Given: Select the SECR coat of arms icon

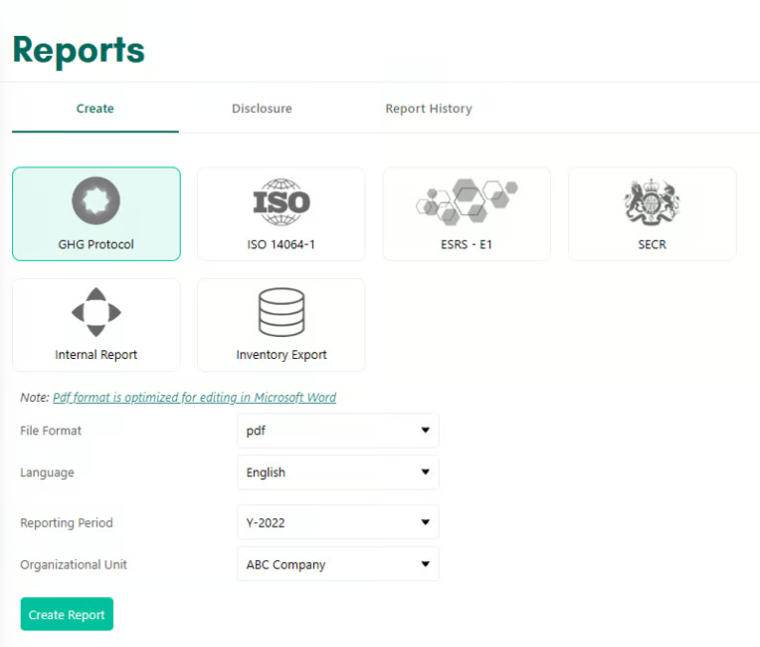Looking at the screenshot, I should point(652,202).
